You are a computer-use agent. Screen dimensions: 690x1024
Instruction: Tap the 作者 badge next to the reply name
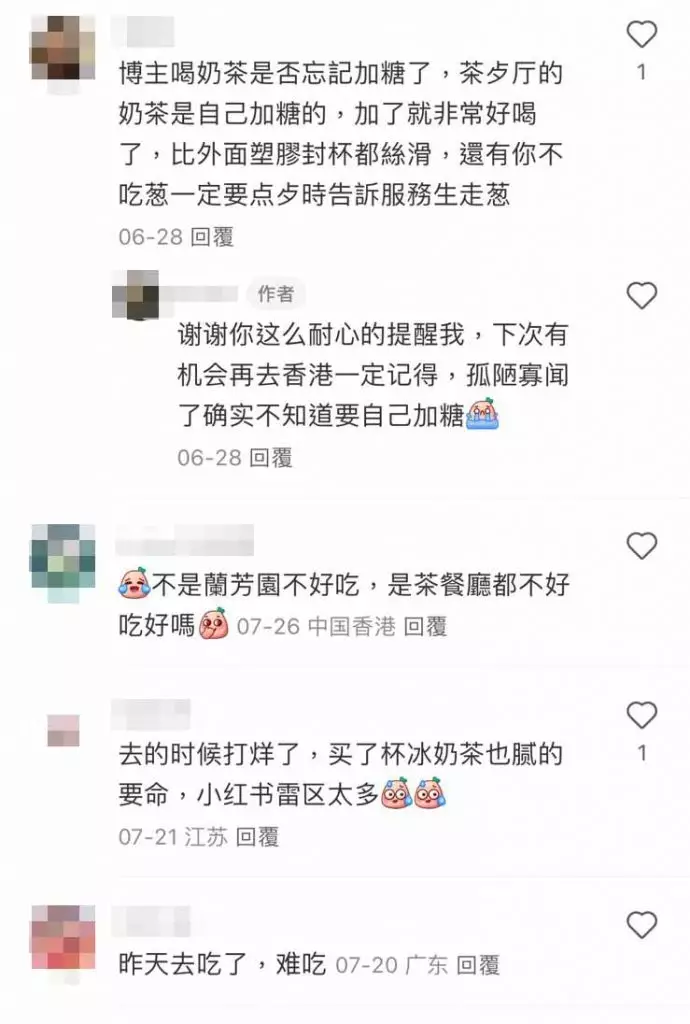pyautogui.click(x=275, y=295)
